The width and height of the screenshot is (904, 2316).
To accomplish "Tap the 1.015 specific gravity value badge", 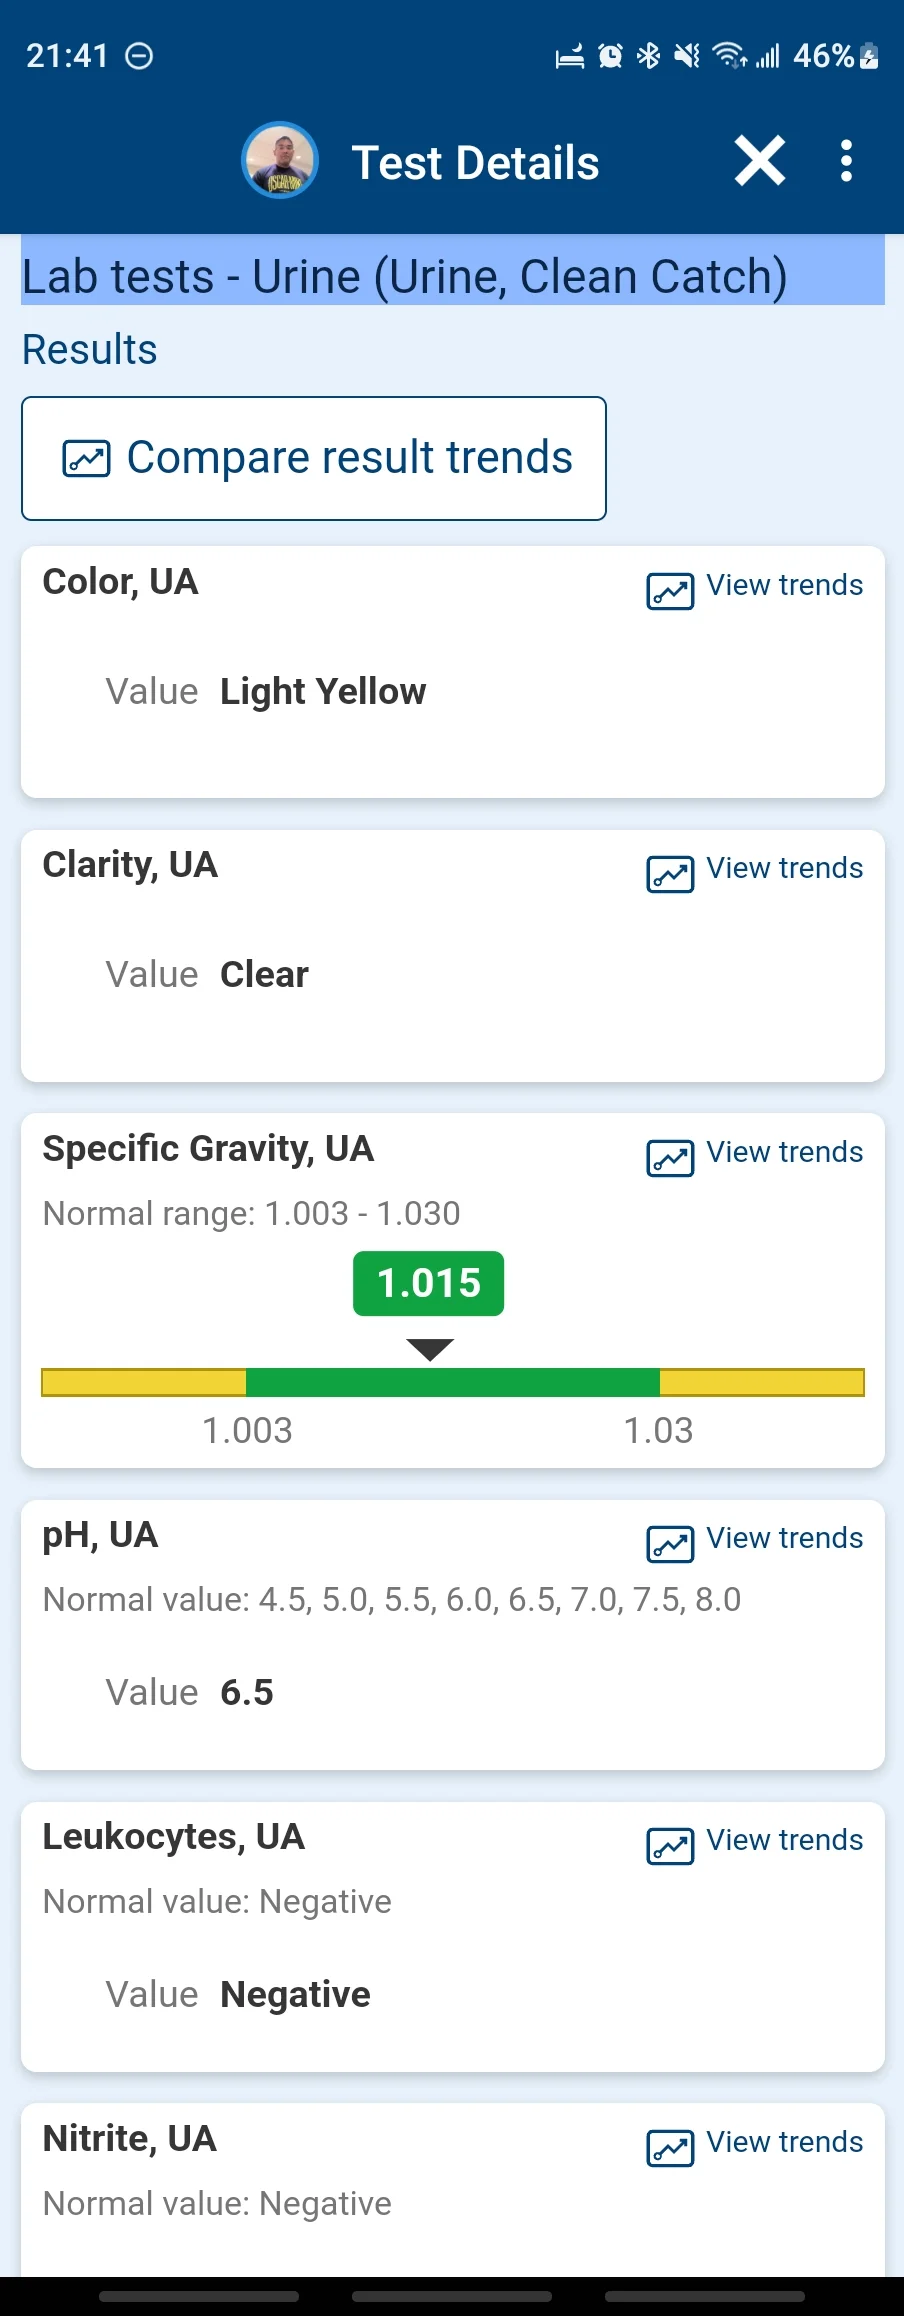I will [x=429, y=1283].
